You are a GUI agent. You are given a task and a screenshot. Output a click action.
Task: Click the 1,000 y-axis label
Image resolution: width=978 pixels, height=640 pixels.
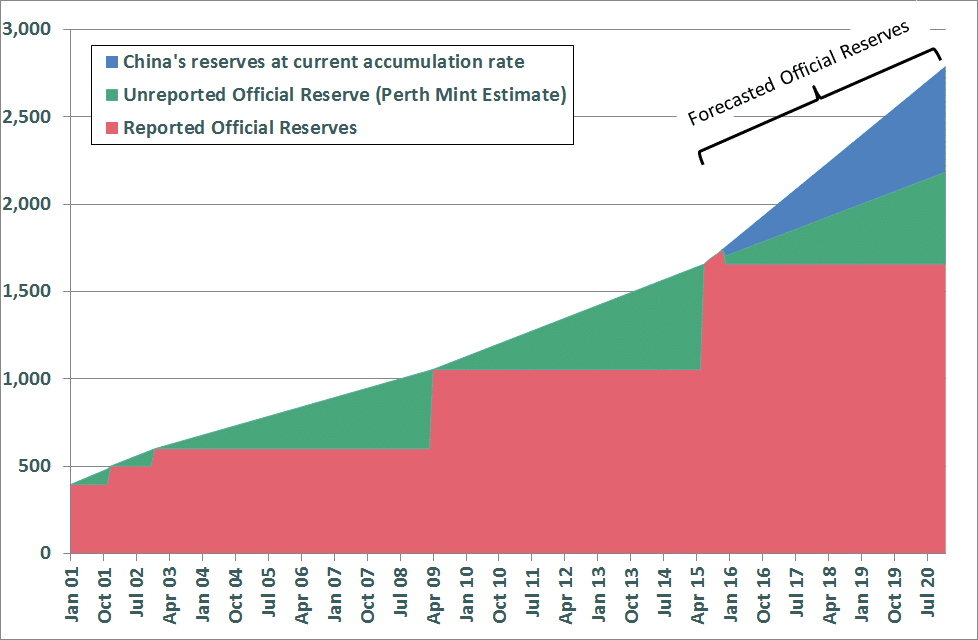26,379
